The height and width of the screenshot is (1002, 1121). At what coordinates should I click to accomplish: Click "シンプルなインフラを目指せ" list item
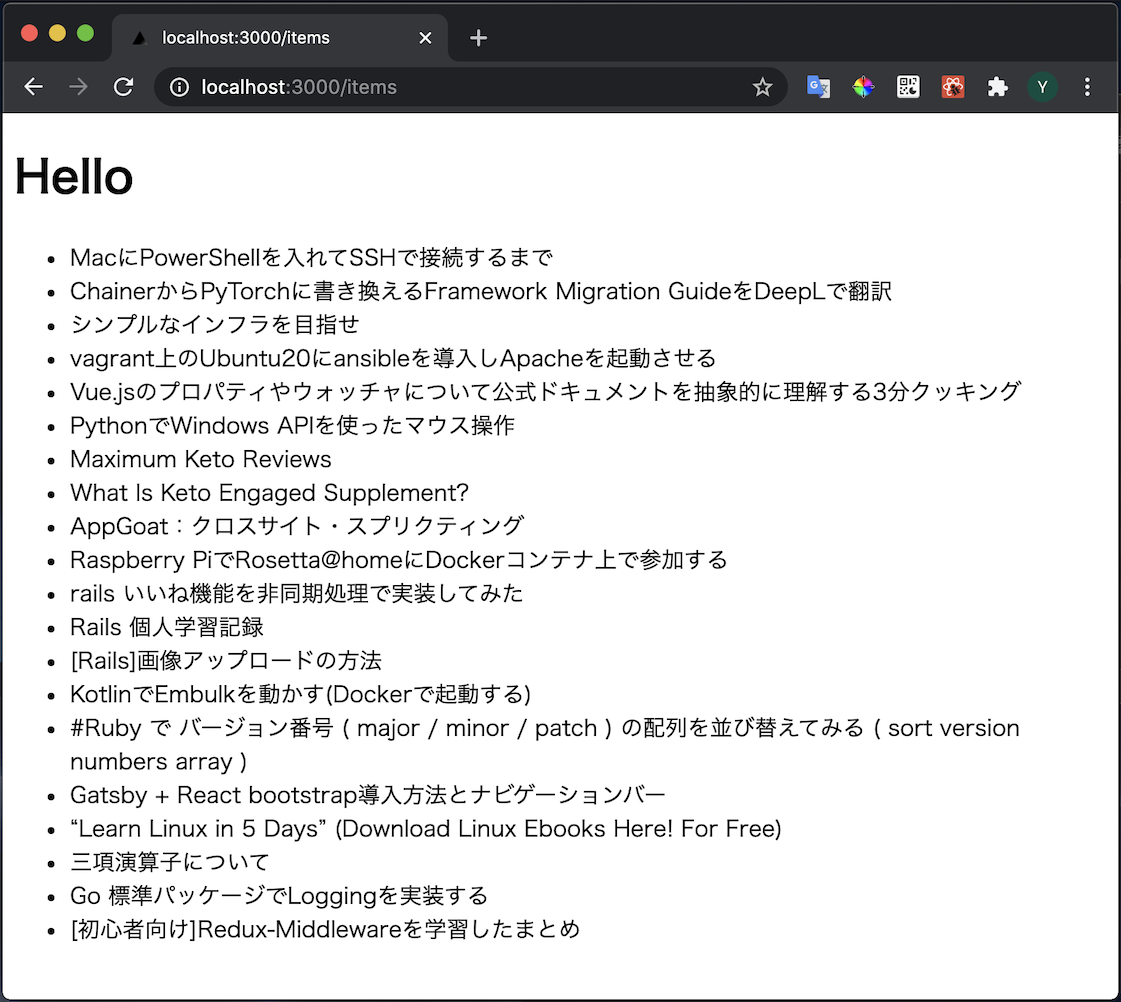214,324
